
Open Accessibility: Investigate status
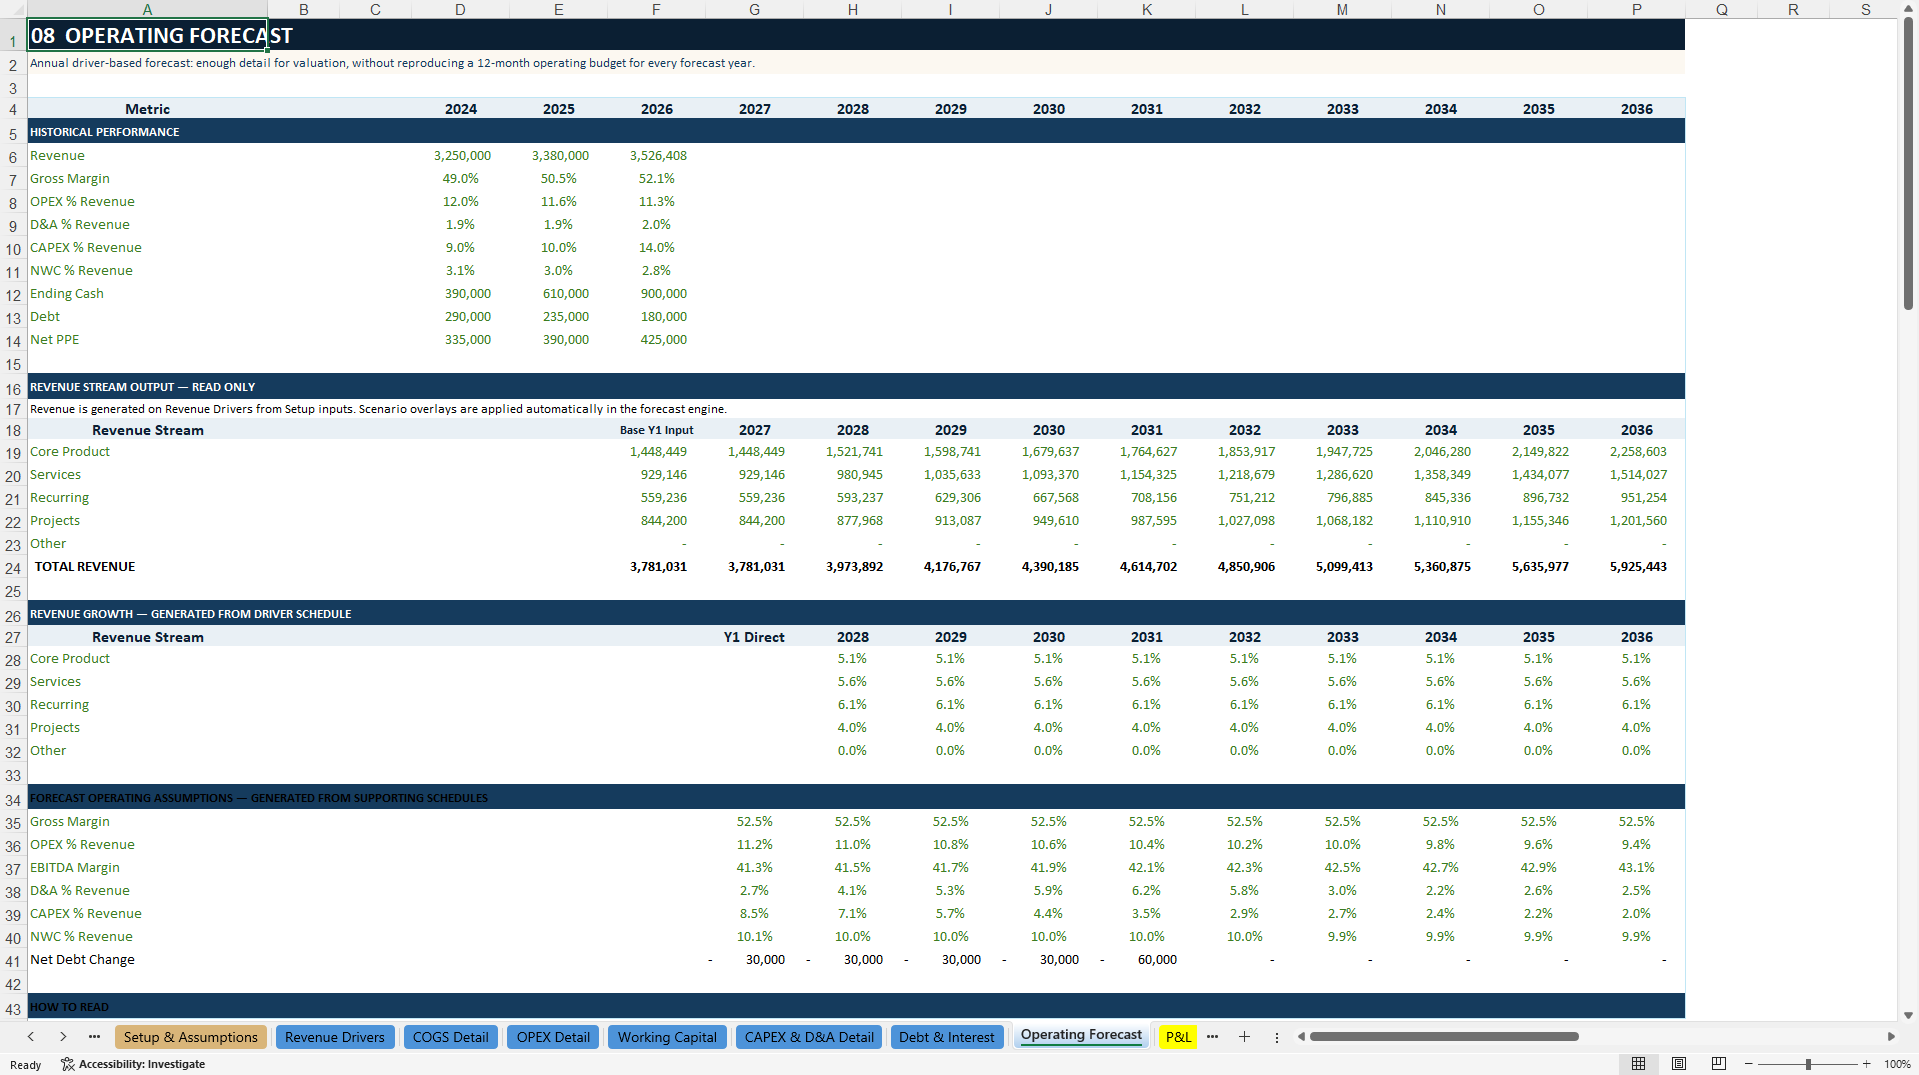(x=132, y=1064)
